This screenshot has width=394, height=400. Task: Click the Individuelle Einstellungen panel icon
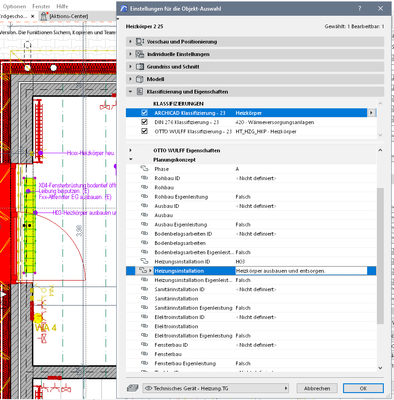click(x=140, y=54)
